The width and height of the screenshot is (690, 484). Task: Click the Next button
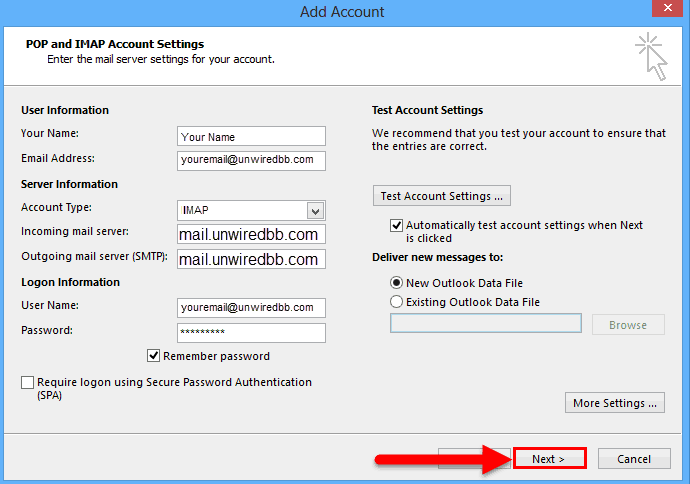click(550, 458)
